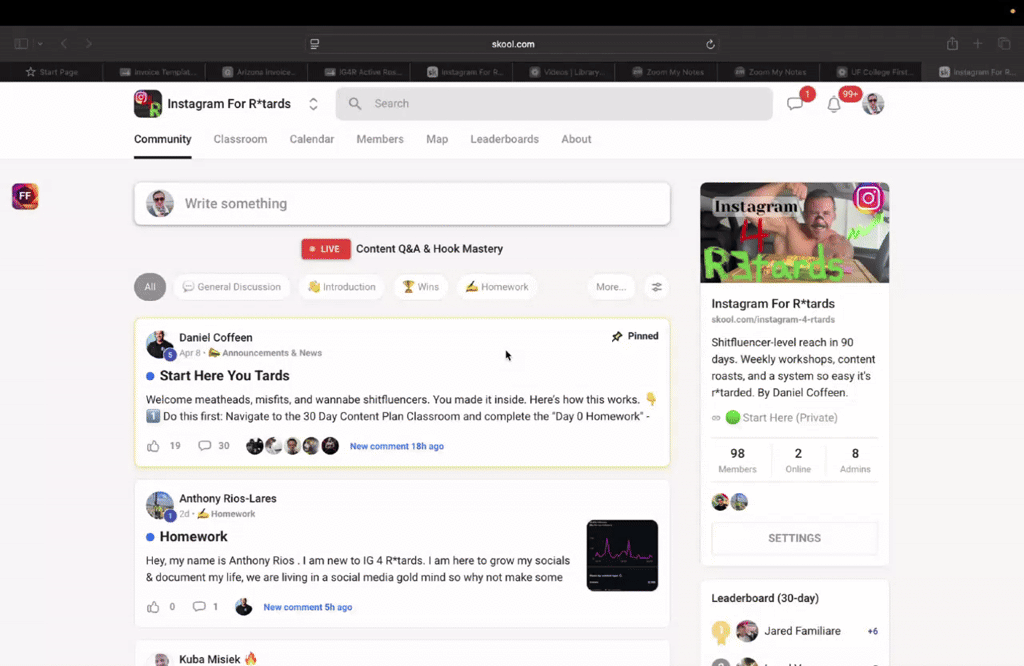Open the feed filter settings icon
Image resolution: width=1024 pixels, height=666 pixels.
[x=656, y=287]
